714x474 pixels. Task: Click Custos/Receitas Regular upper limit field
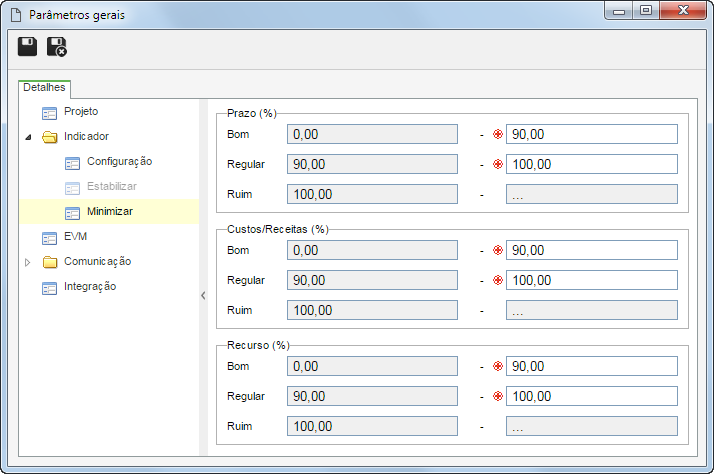(x=592, y=280)
